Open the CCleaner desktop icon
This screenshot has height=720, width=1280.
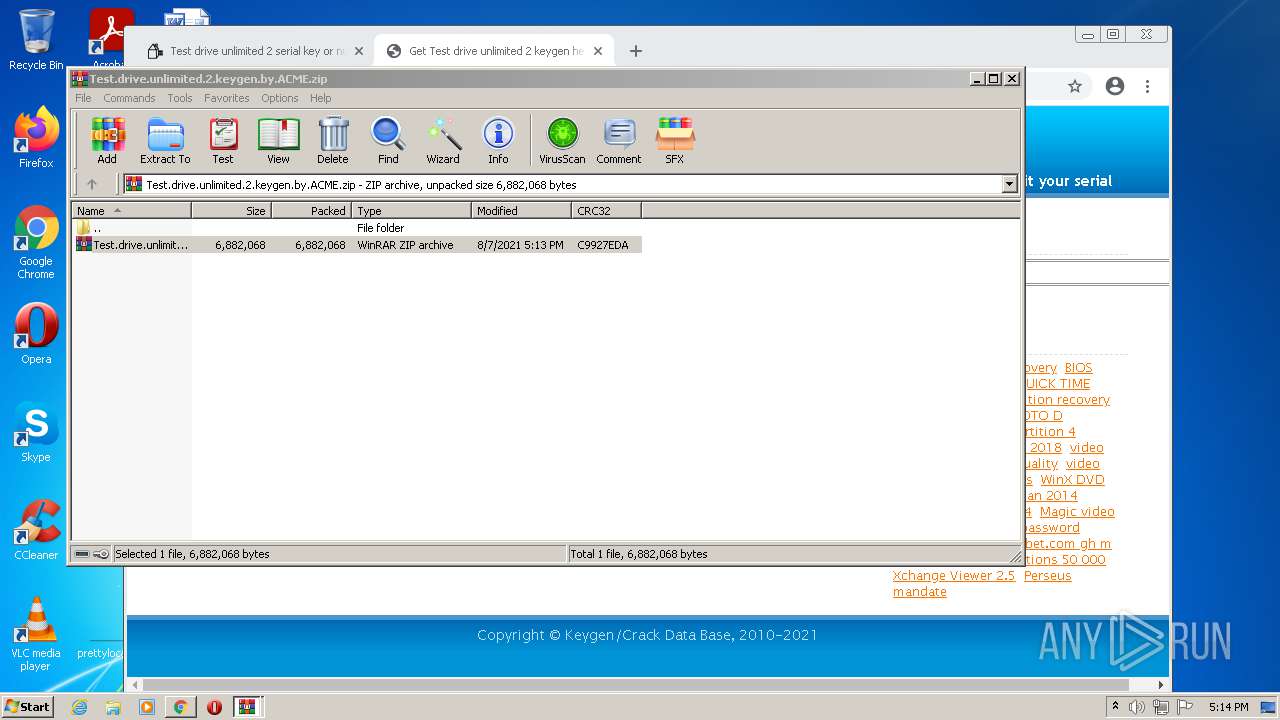point(36,530)
